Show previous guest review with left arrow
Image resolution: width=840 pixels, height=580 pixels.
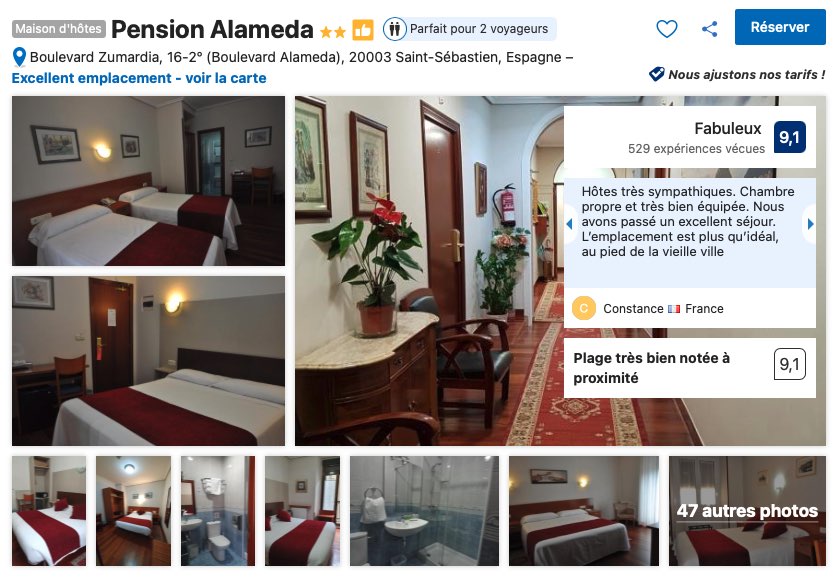tap(569, 224)
